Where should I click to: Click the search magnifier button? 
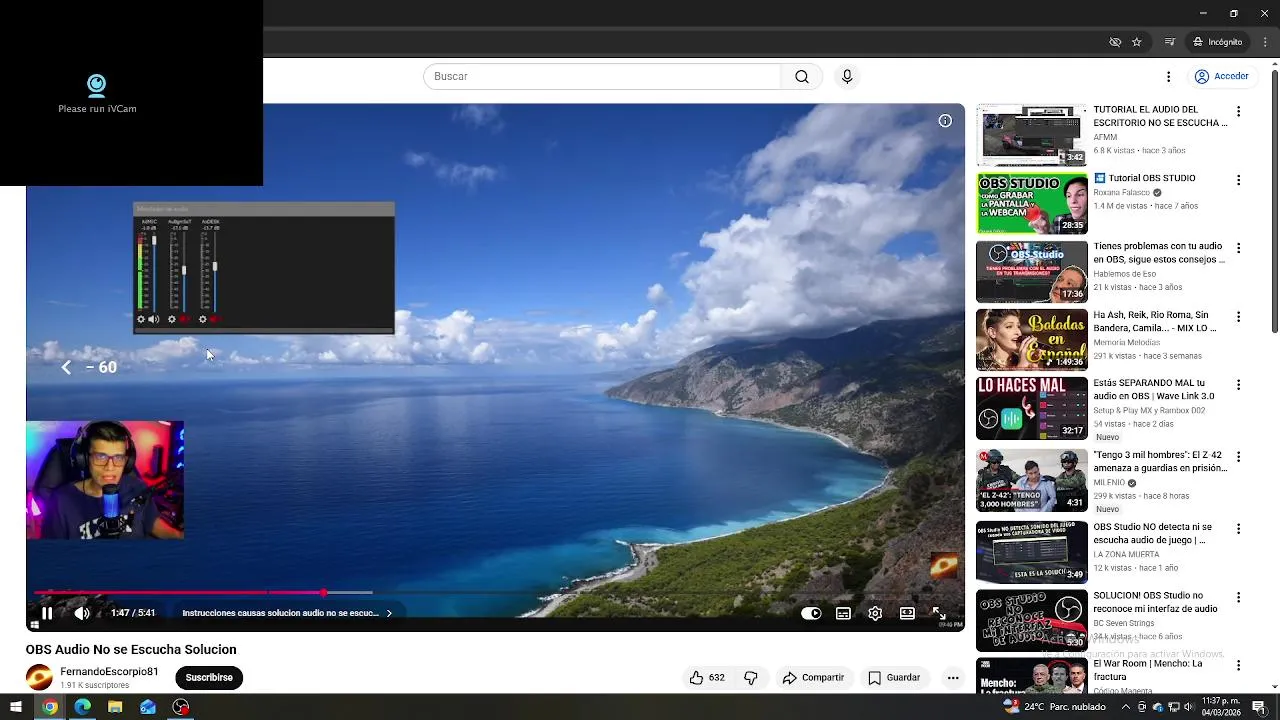802,77
